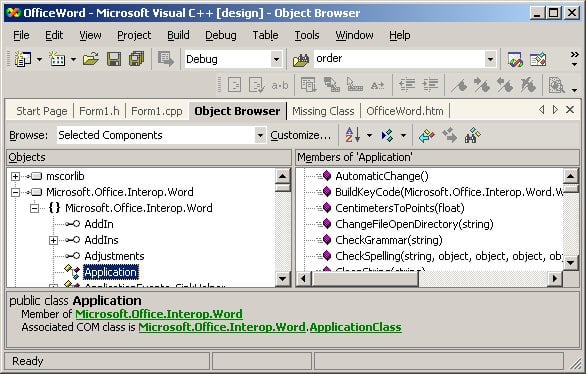The image size is (586, 374).
Task: Open the File menu
Action: click(x=21, y=35)
